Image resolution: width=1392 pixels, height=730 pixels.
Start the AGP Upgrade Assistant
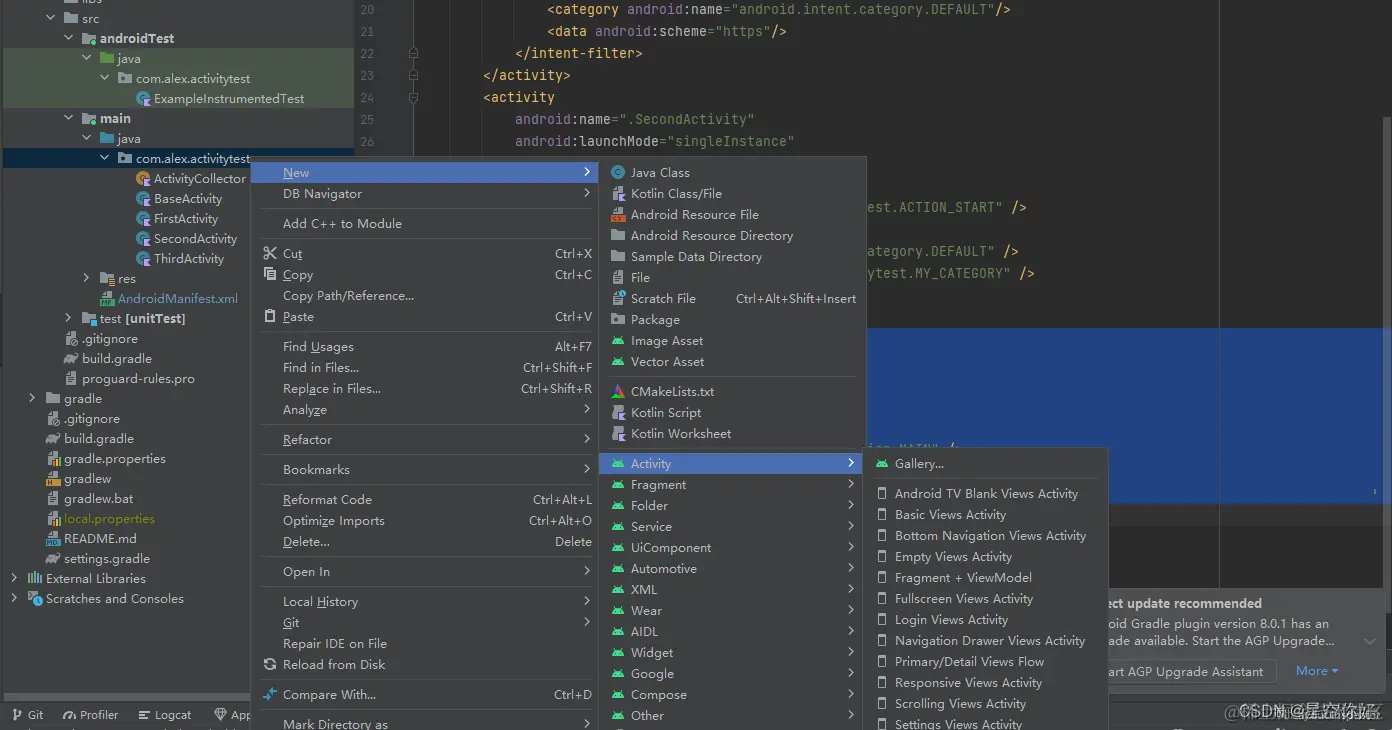1190,672
